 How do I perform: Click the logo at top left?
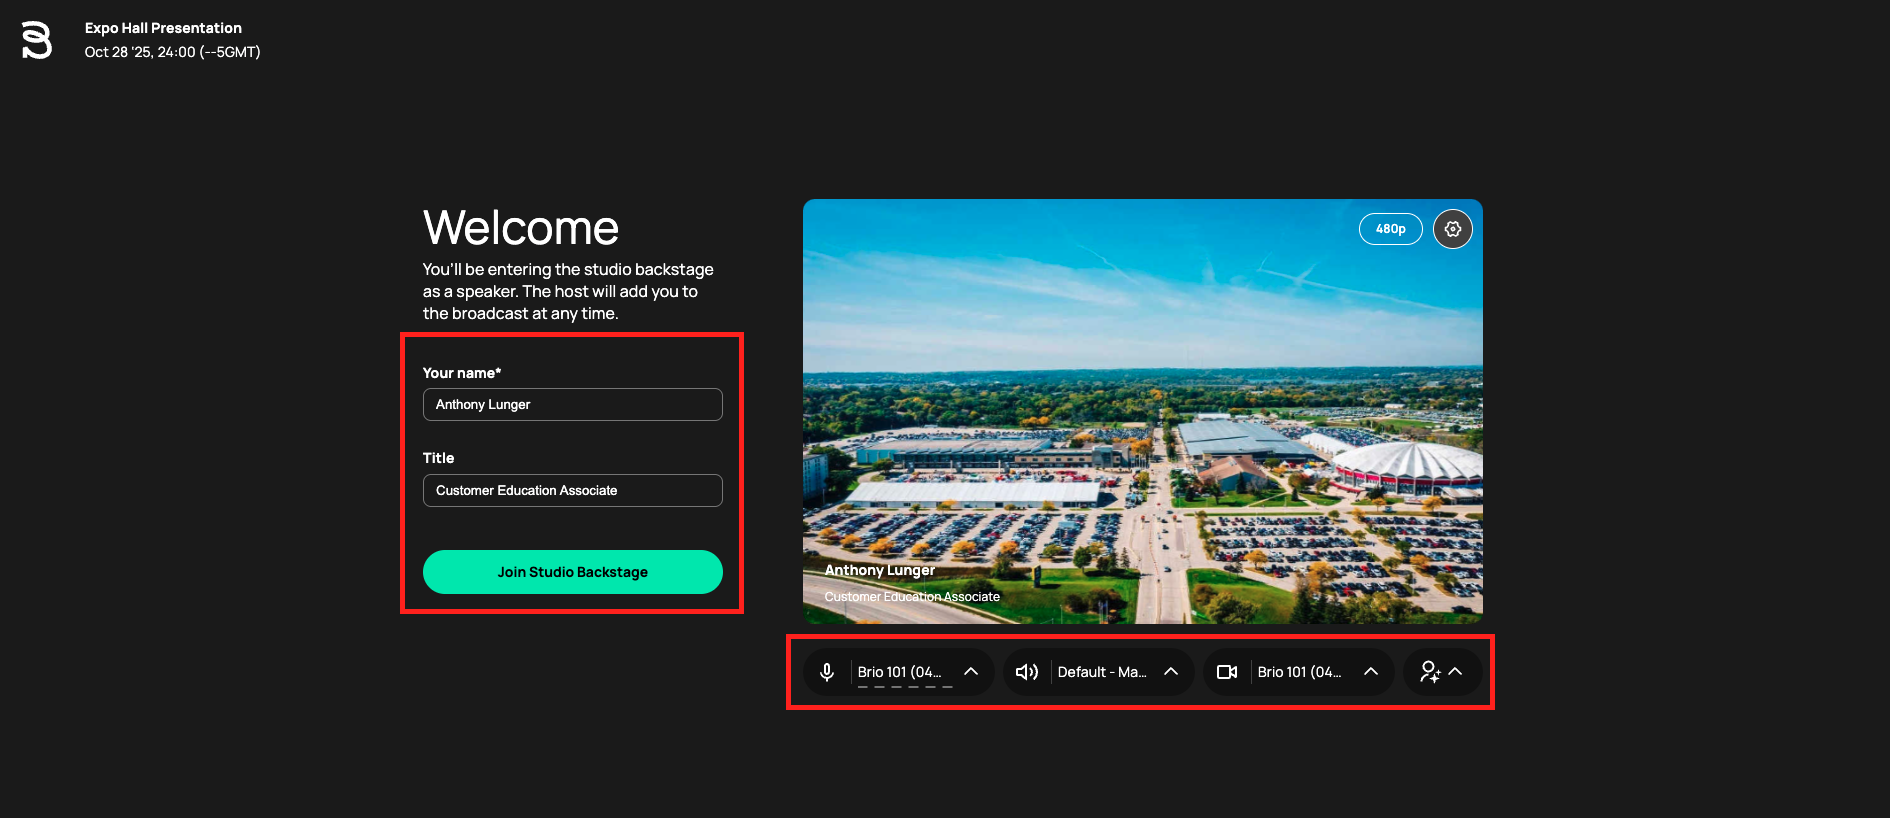[x=37, y=40]
